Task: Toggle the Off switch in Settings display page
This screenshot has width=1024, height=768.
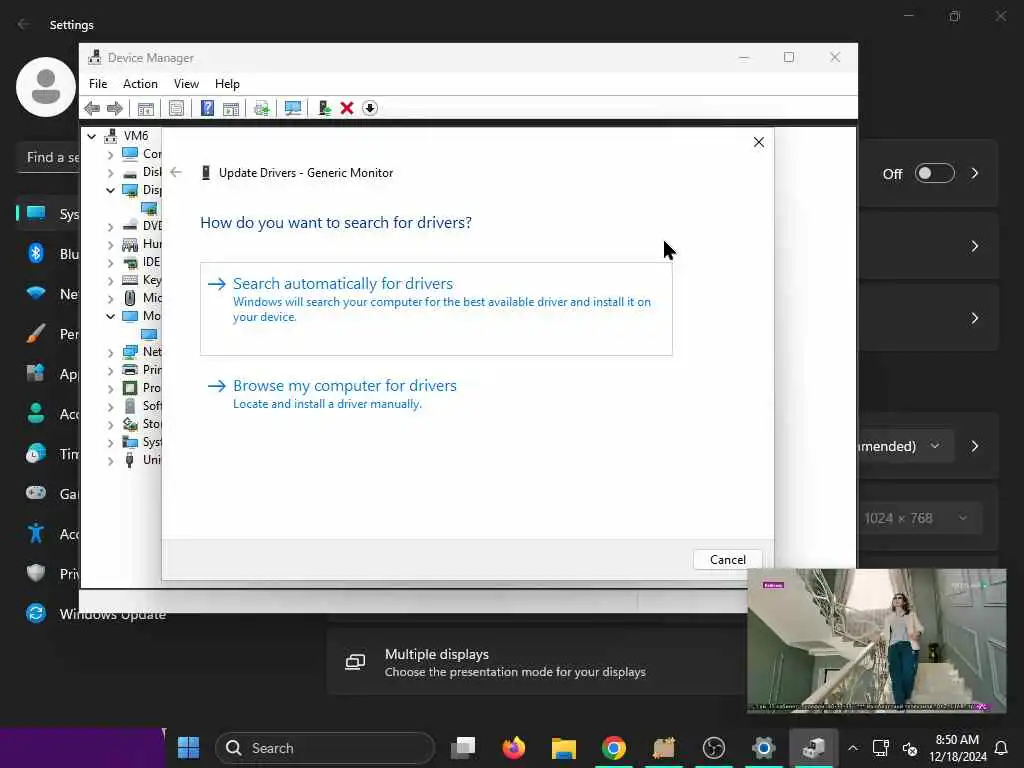Action: pos(935,174)
